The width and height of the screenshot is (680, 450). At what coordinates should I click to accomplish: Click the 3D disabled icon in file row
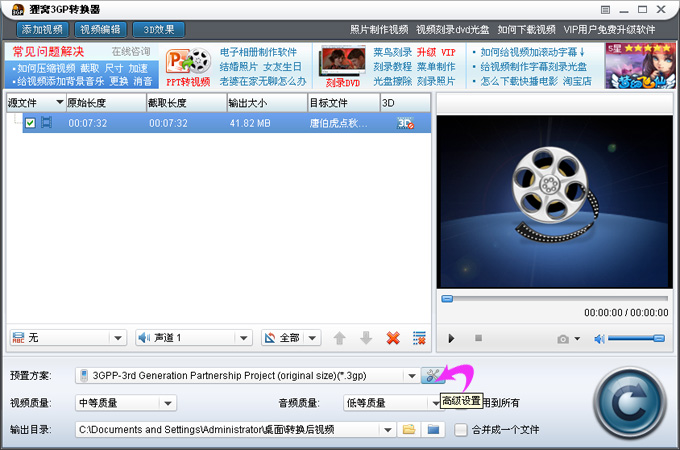(x=405, y=123)
